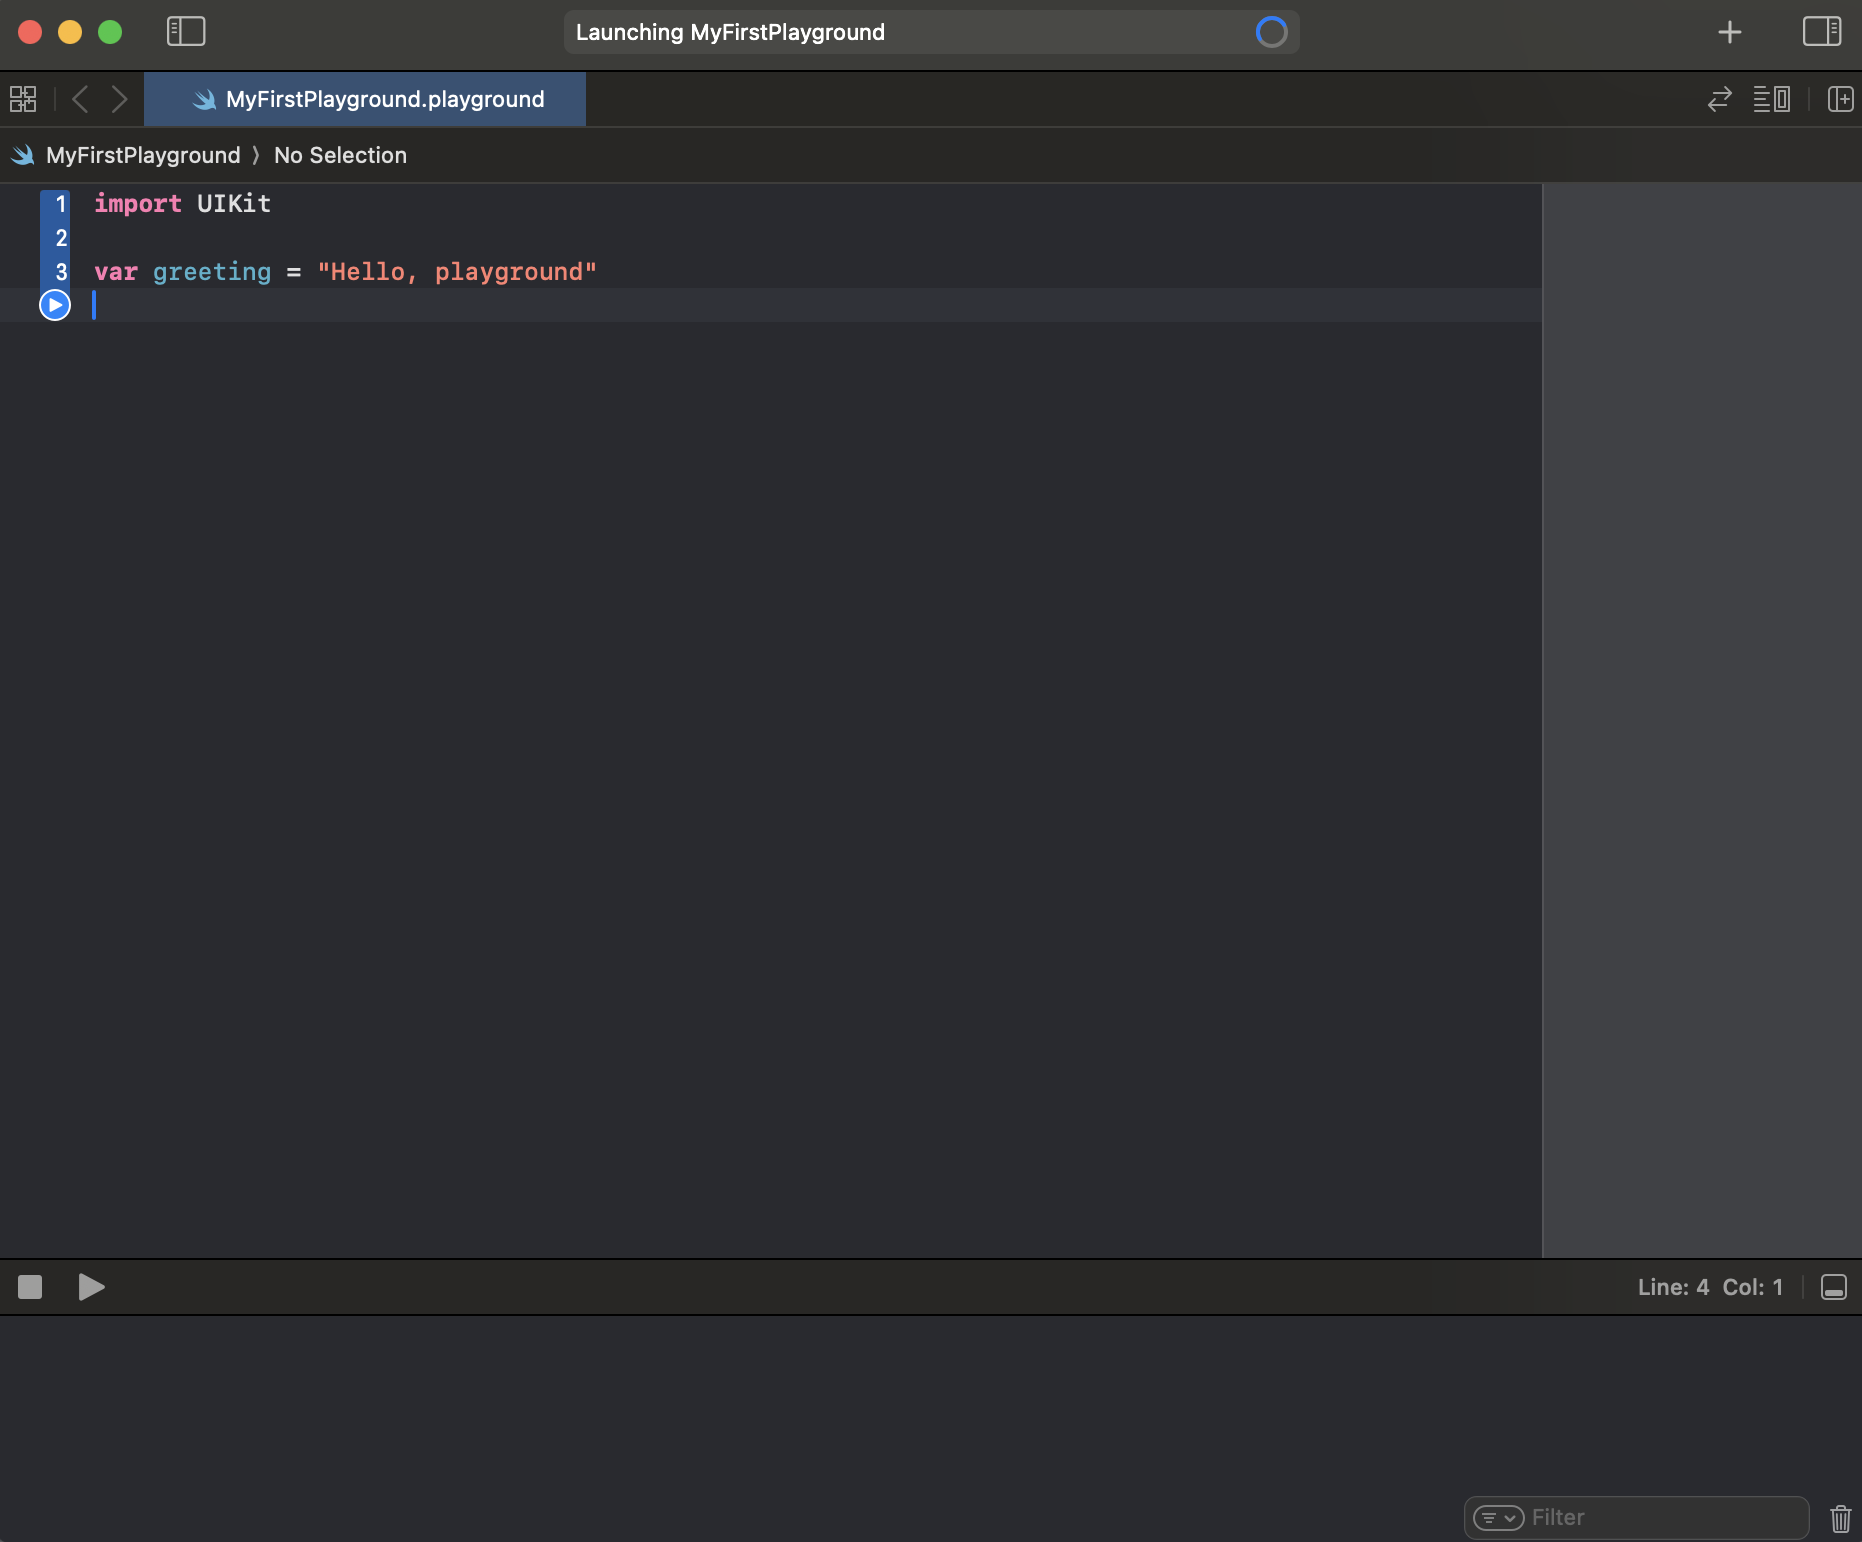Add a new editor pane on the right
Viewport: 1862px width, 1542px height.
tap(1840, 99)
